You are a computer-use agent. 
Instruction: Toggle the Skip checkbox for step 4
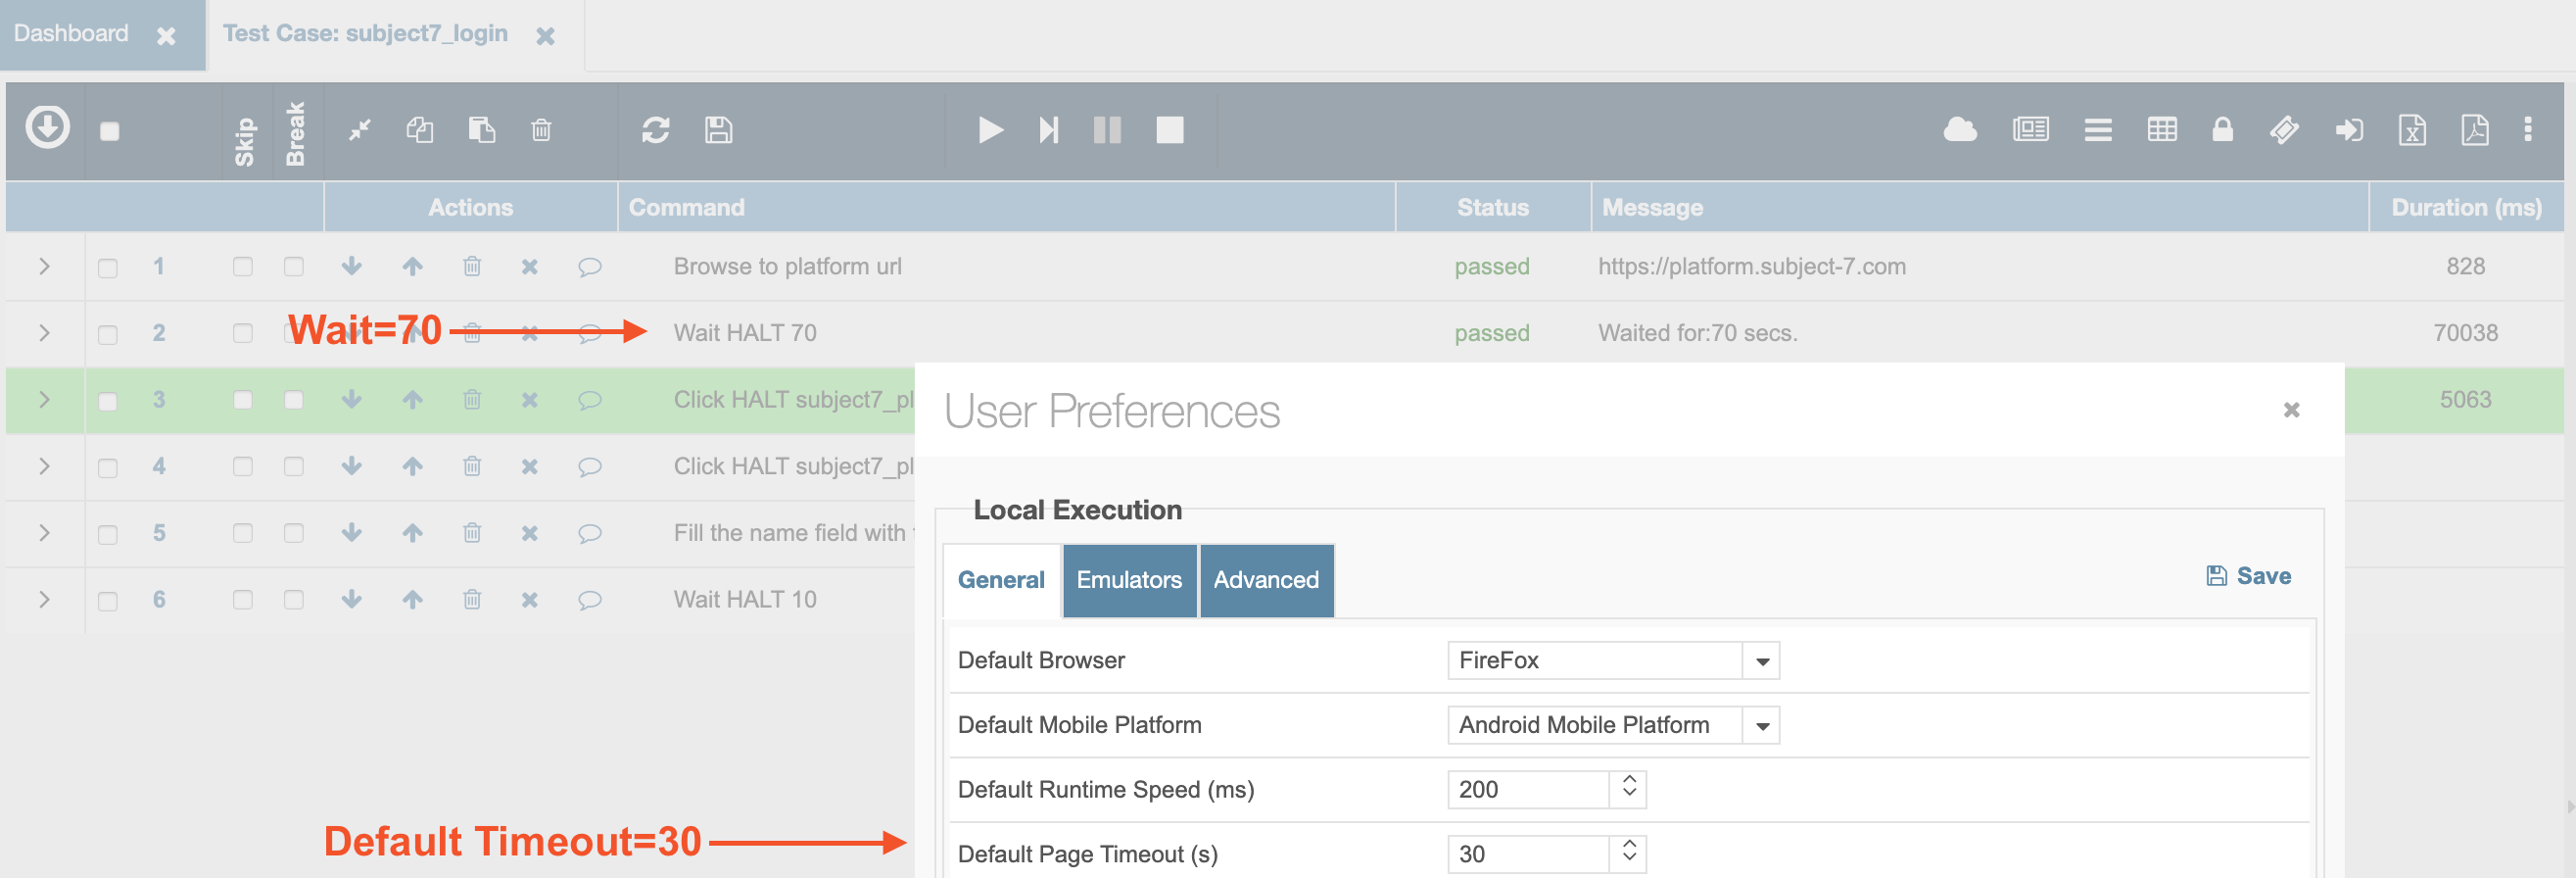point(243,467)
